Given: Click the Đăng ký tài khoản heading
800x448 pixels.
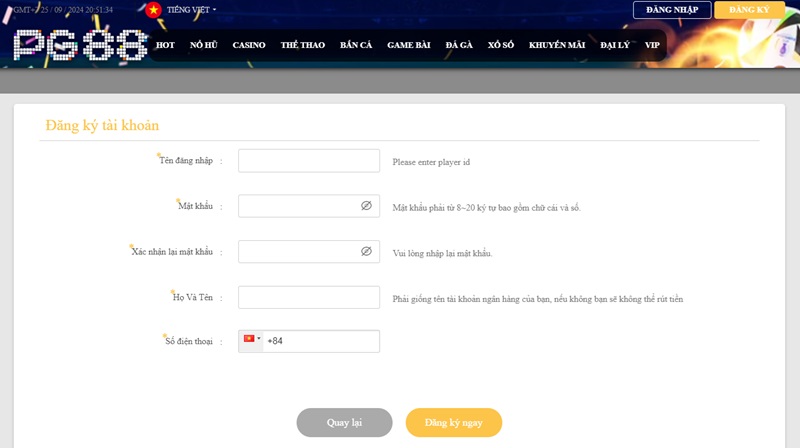Looking at the screenshot, I should (102, 126).
